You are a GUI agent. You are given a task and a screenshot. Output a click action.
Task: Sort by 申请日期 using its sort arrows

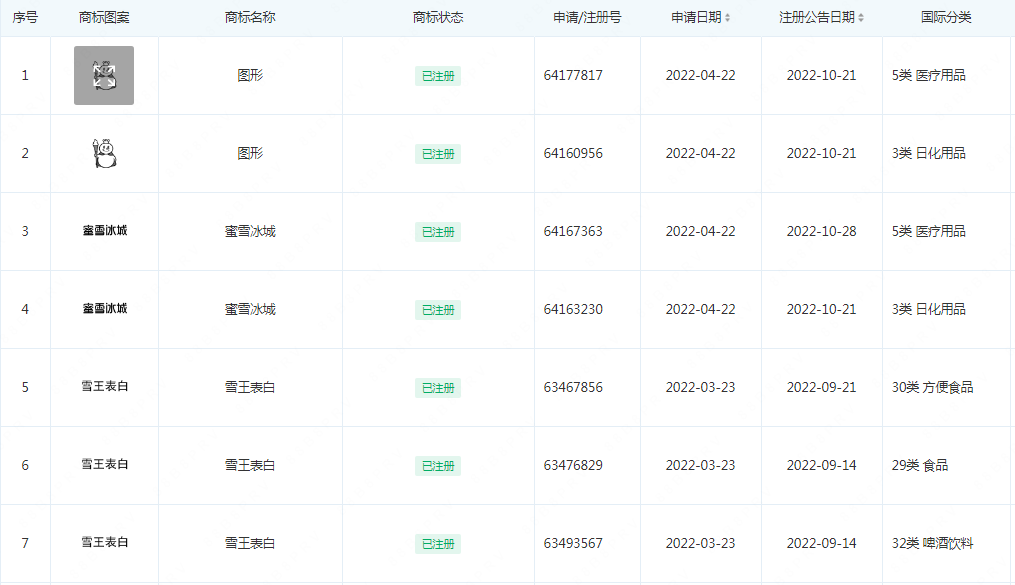728,18
